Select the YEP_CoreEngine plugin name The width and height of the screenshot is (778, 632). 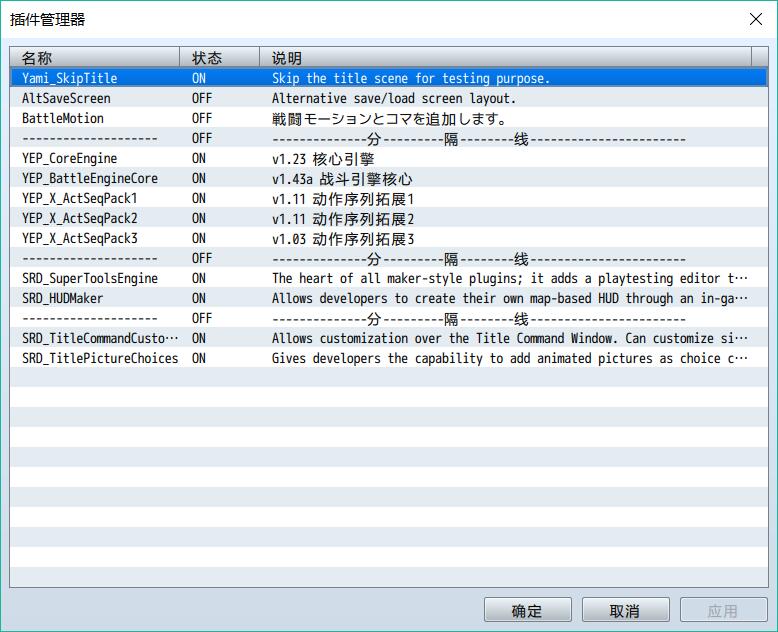tap(69, 158)
